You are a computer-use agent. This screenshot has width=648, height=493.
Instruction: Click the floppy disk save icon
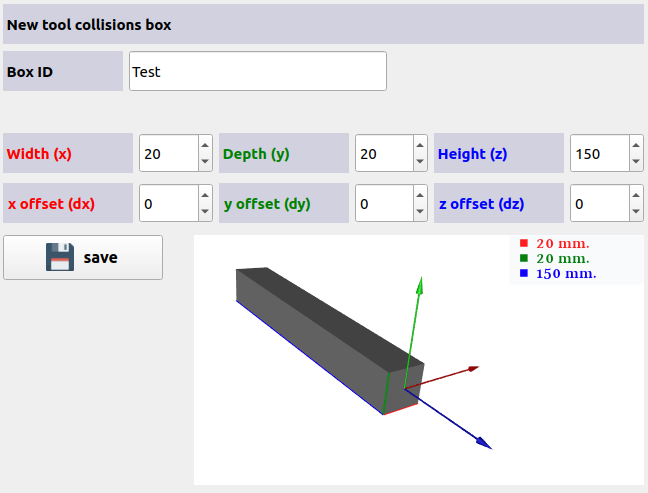pos(60,257)
